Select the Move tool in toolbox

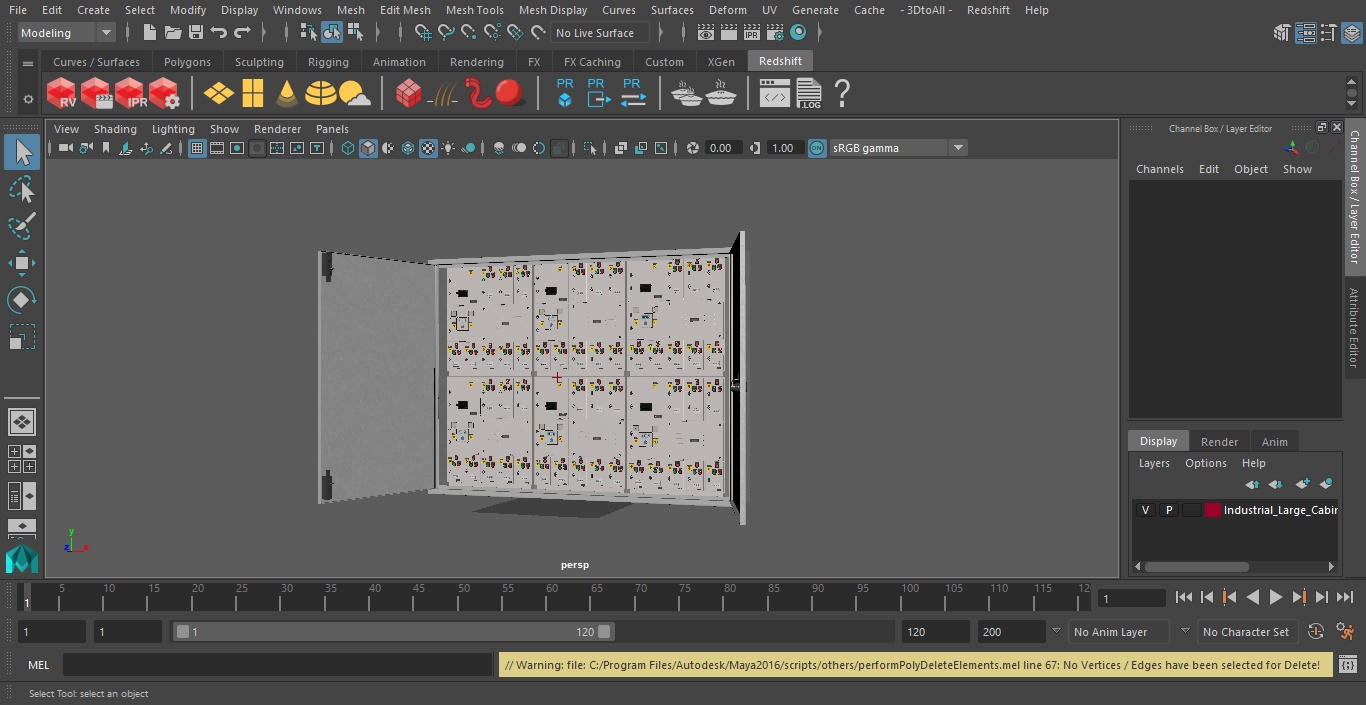point(21,264)
